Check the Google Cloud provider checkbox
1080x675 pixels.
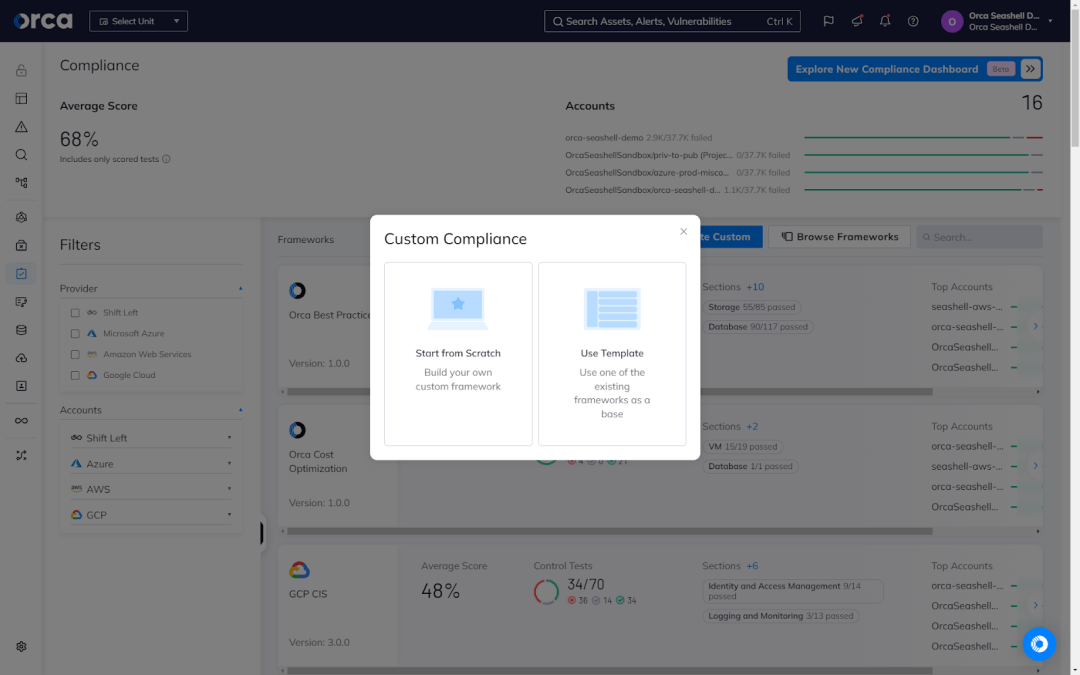pos(75,375)
